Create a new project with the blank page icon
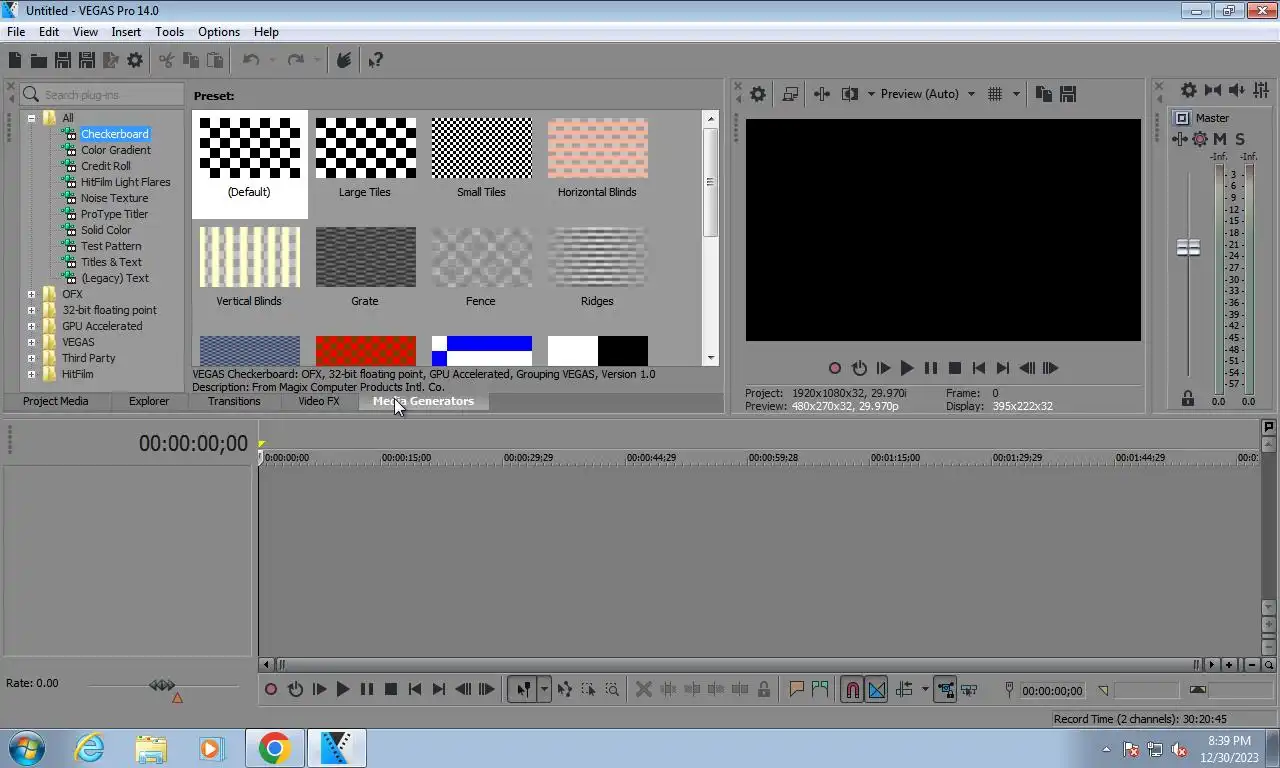The image size is (1280, 768). tap(15, 61)
